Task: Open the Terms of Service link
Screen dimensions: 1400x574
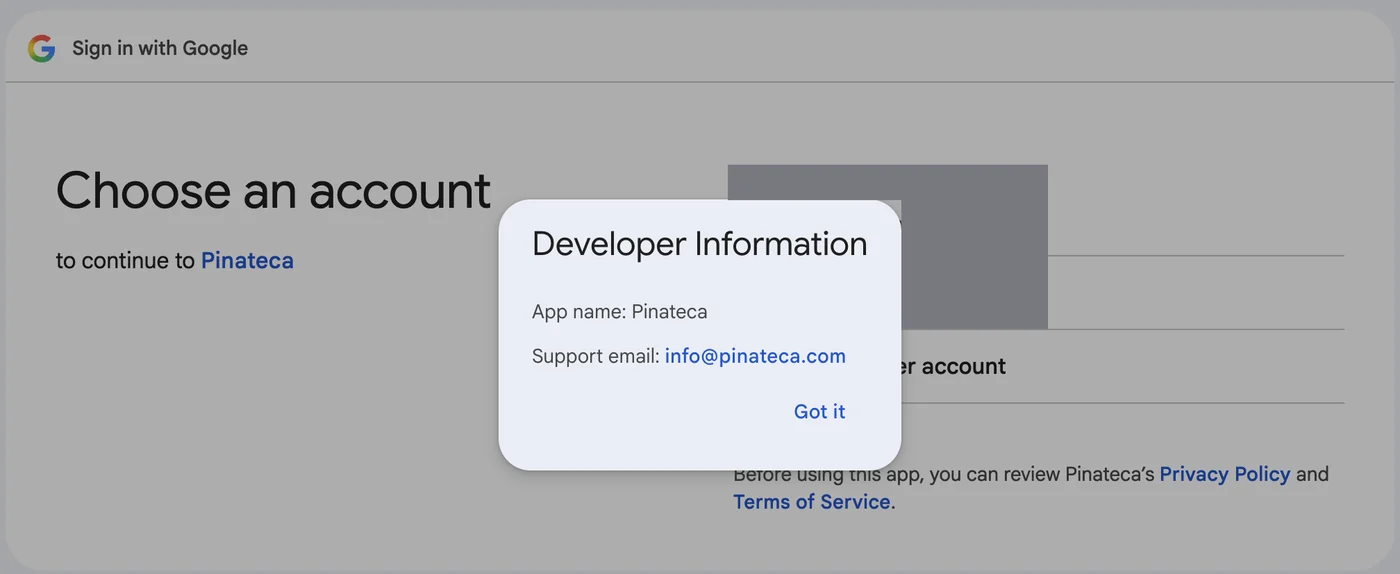Action: pos(812,502)
